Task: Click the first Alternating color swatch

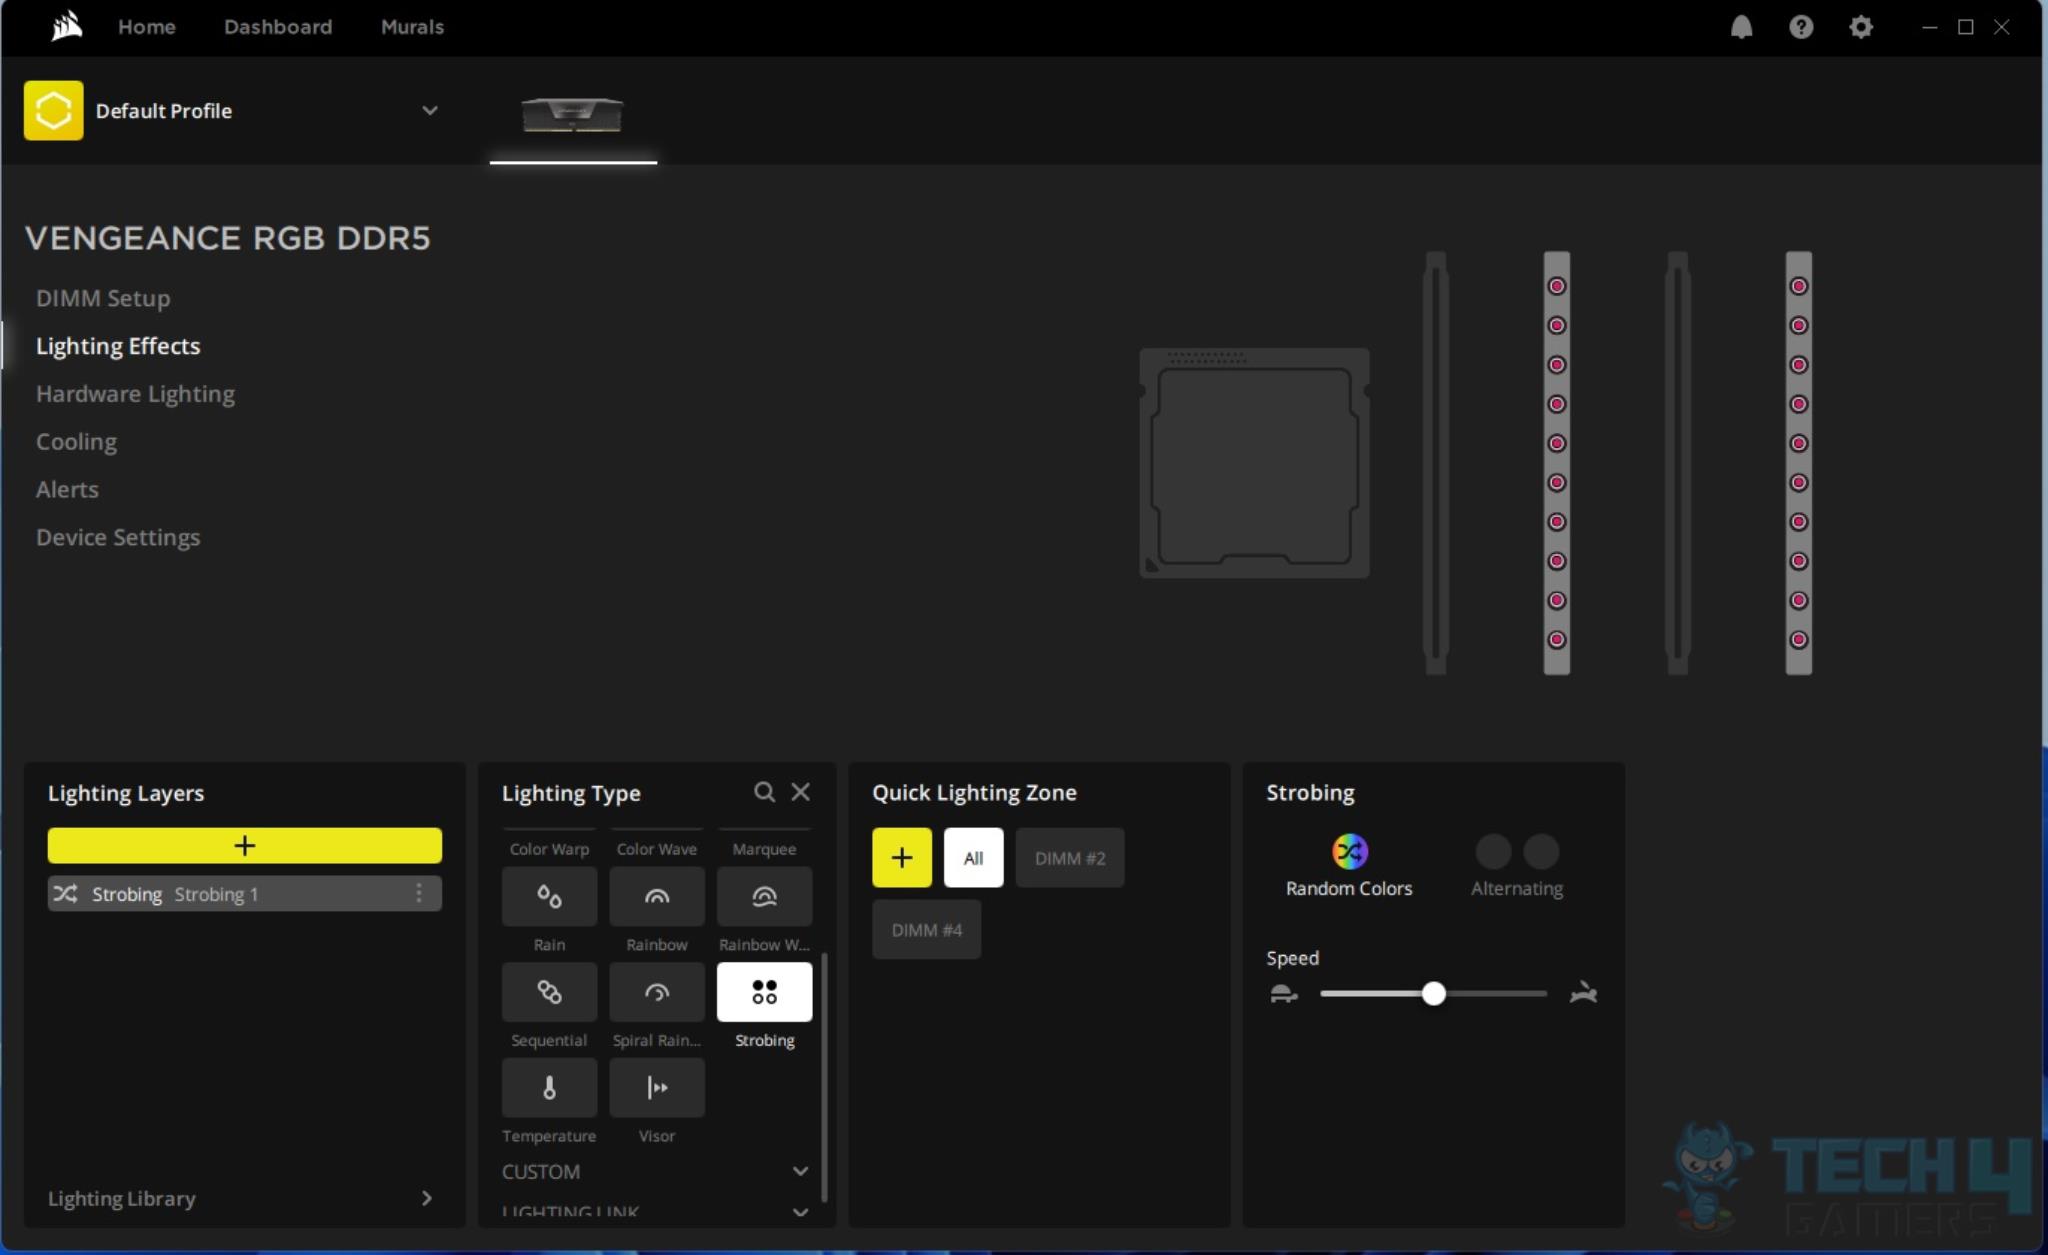Action: 1493,852
